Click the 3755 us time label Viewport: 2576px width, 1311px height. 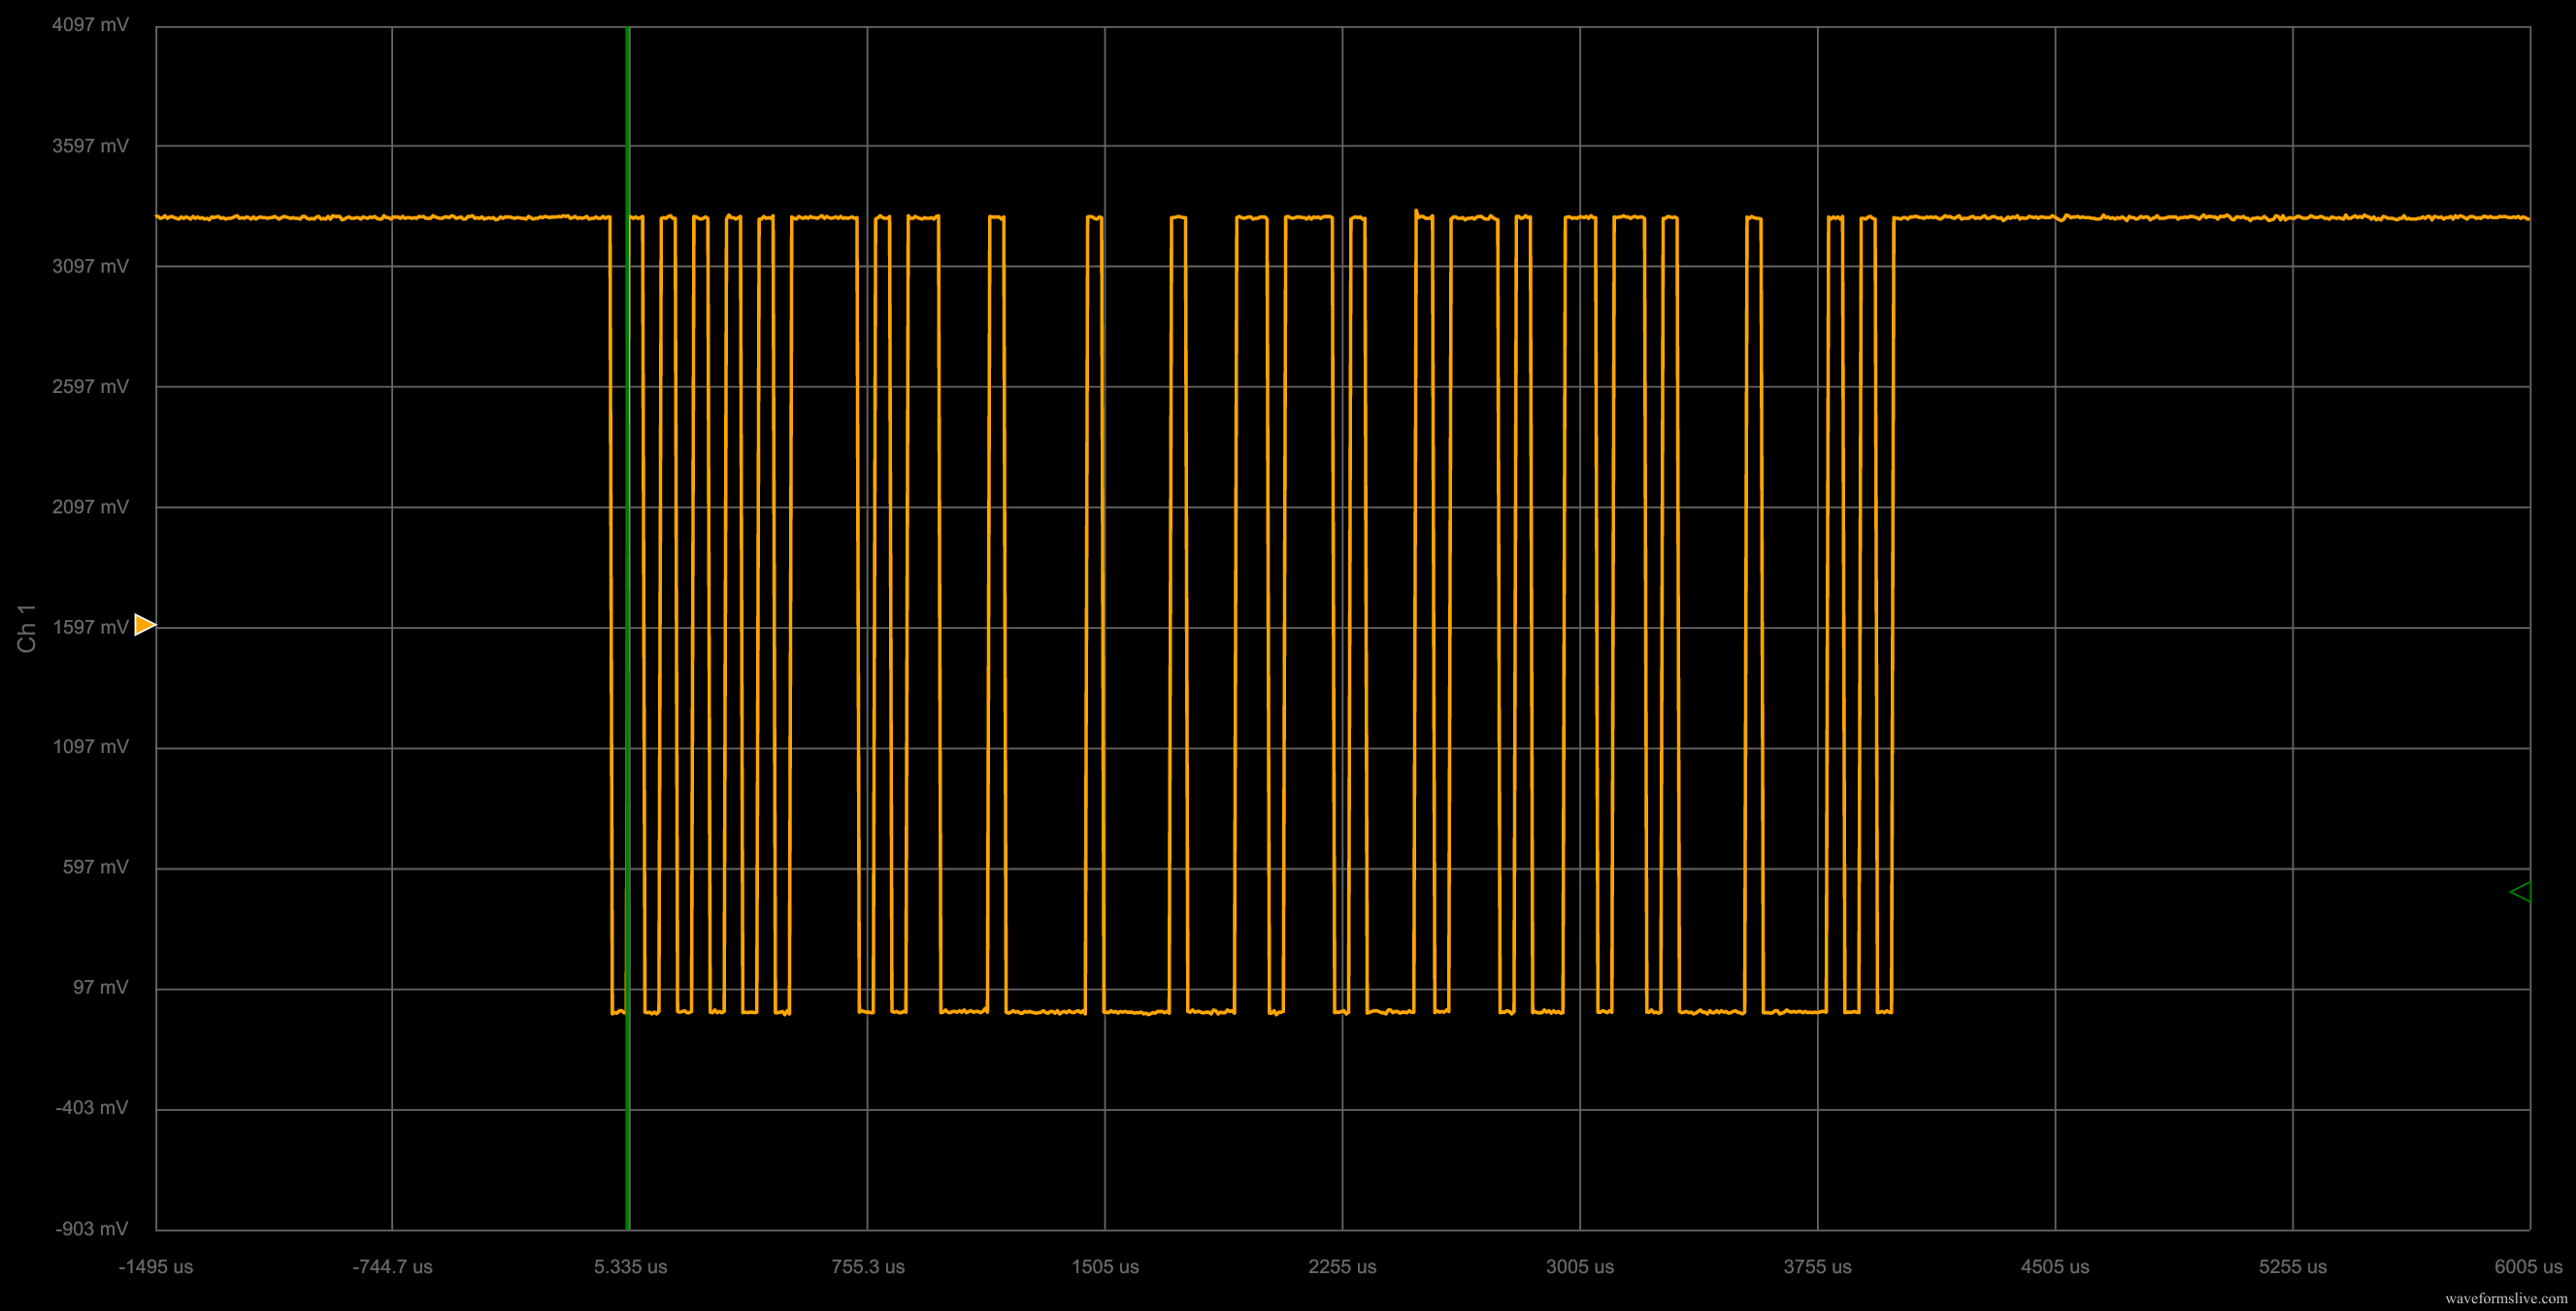pyautogui.click(x=1817, y=1267)
